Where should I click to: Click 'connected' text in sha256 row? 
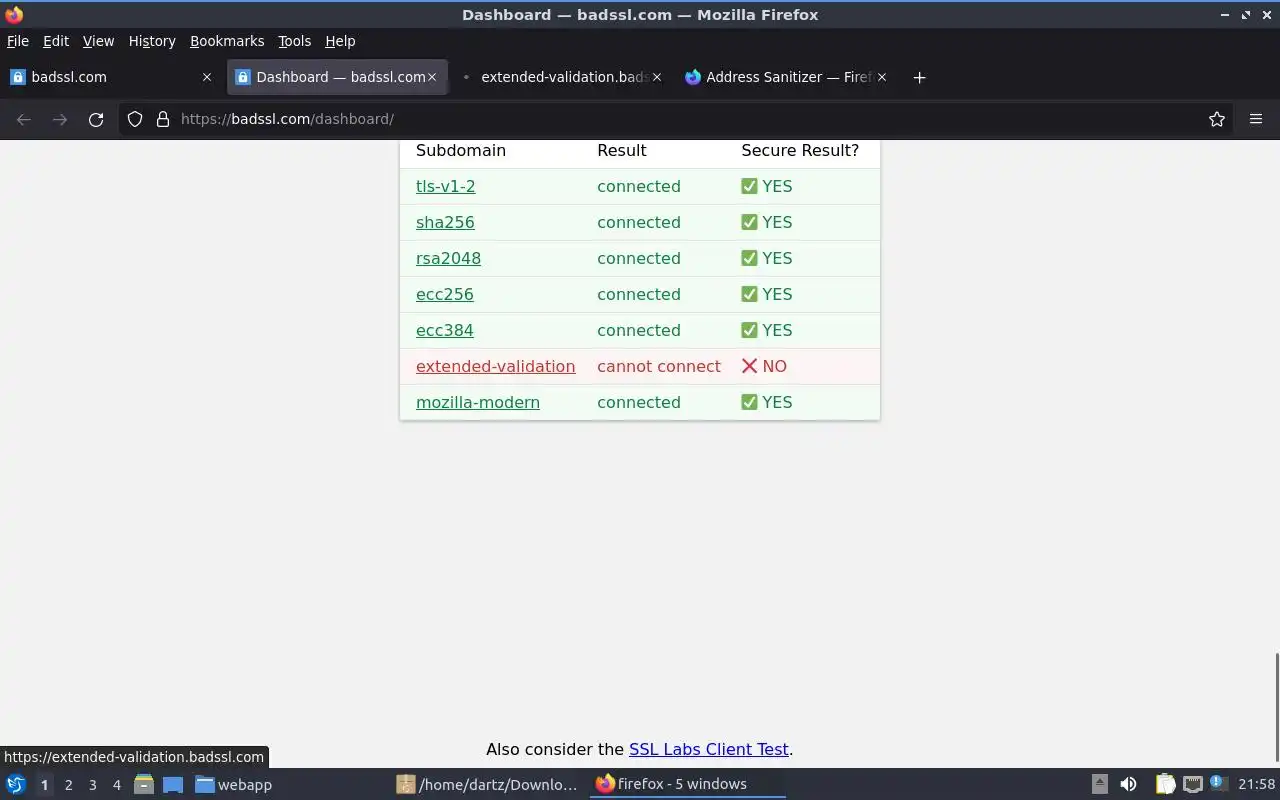point(639,222)
